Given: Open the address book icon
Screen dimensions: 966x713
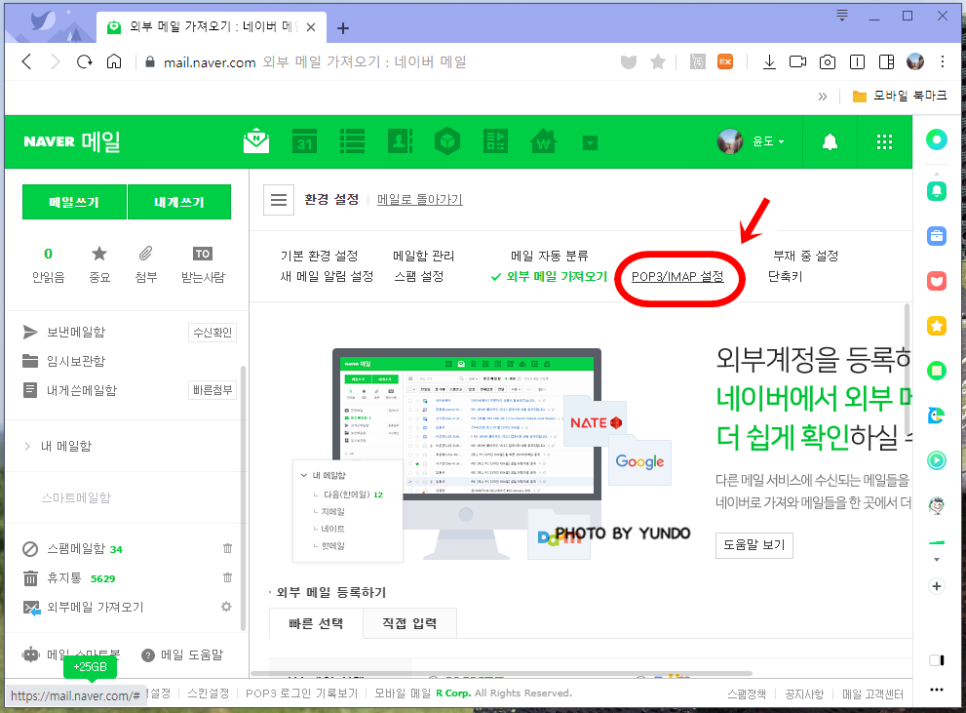Looking at the screenshot, I should pyautogui.click(x=400, y=142).
